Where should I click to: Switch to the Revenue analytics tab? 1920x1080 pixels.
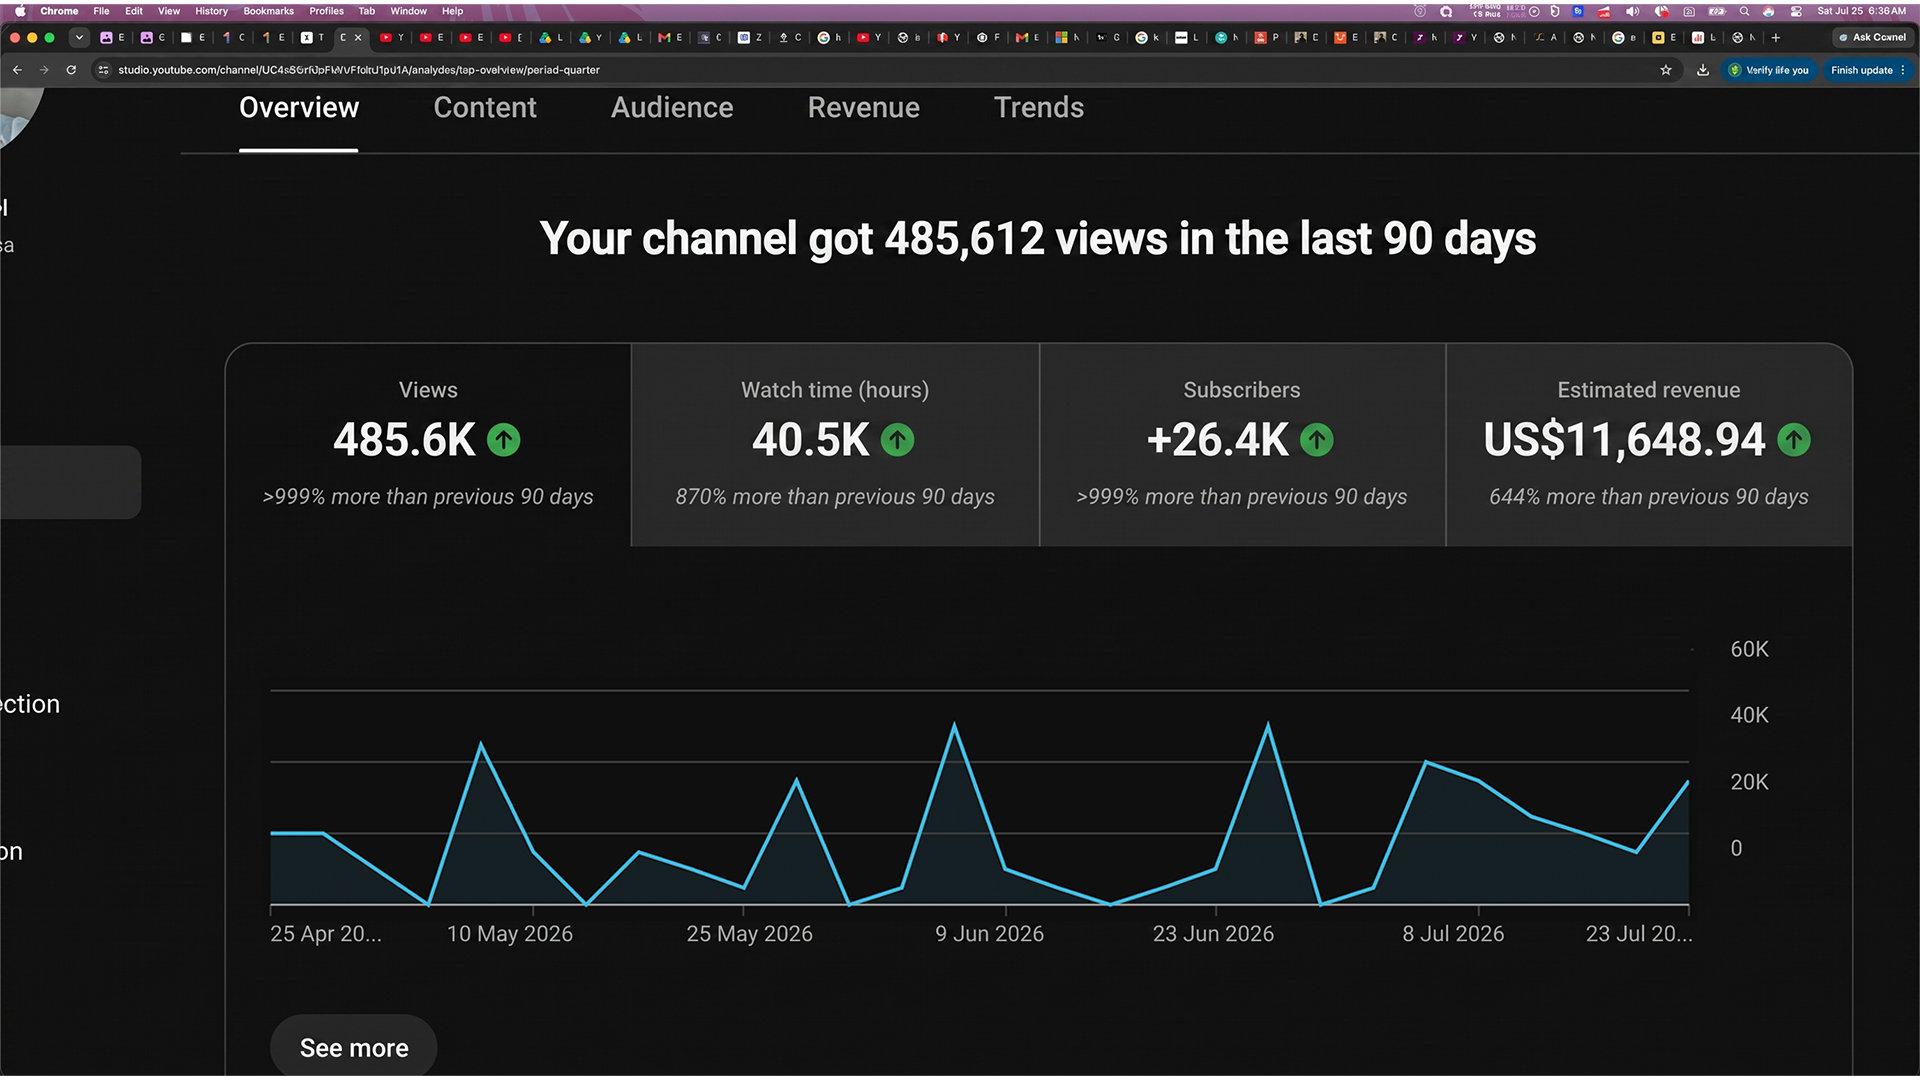pos(864,108)
